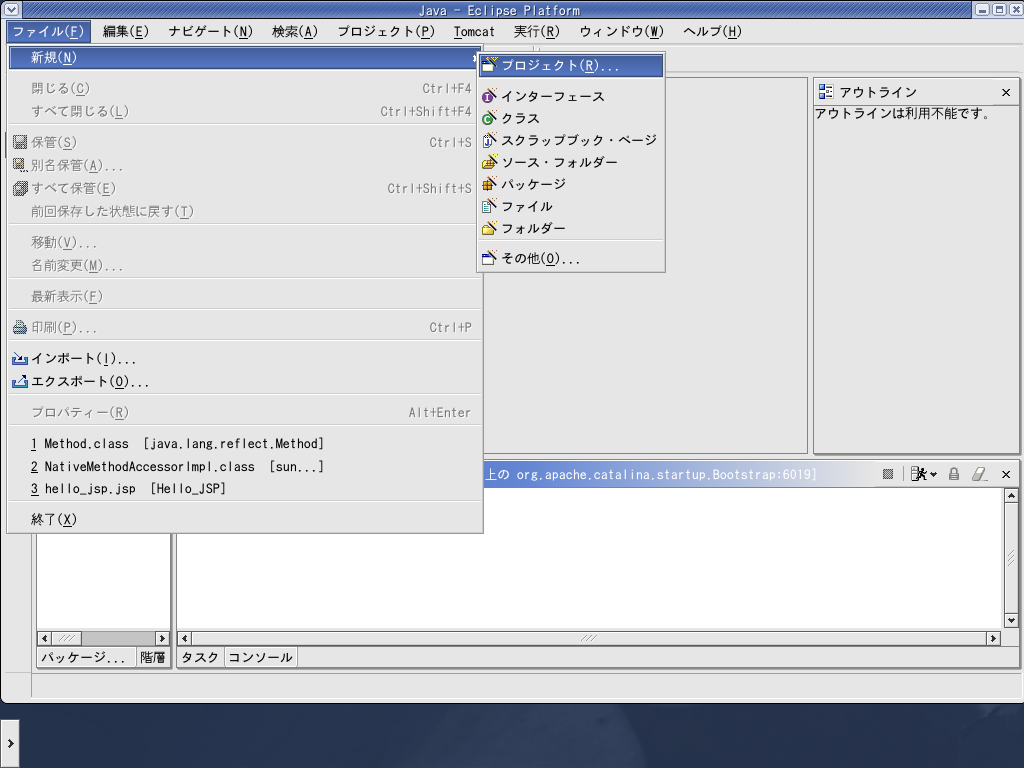Open the 編集(E) menu
1024x768 pixels.
(x=126, y=31)
